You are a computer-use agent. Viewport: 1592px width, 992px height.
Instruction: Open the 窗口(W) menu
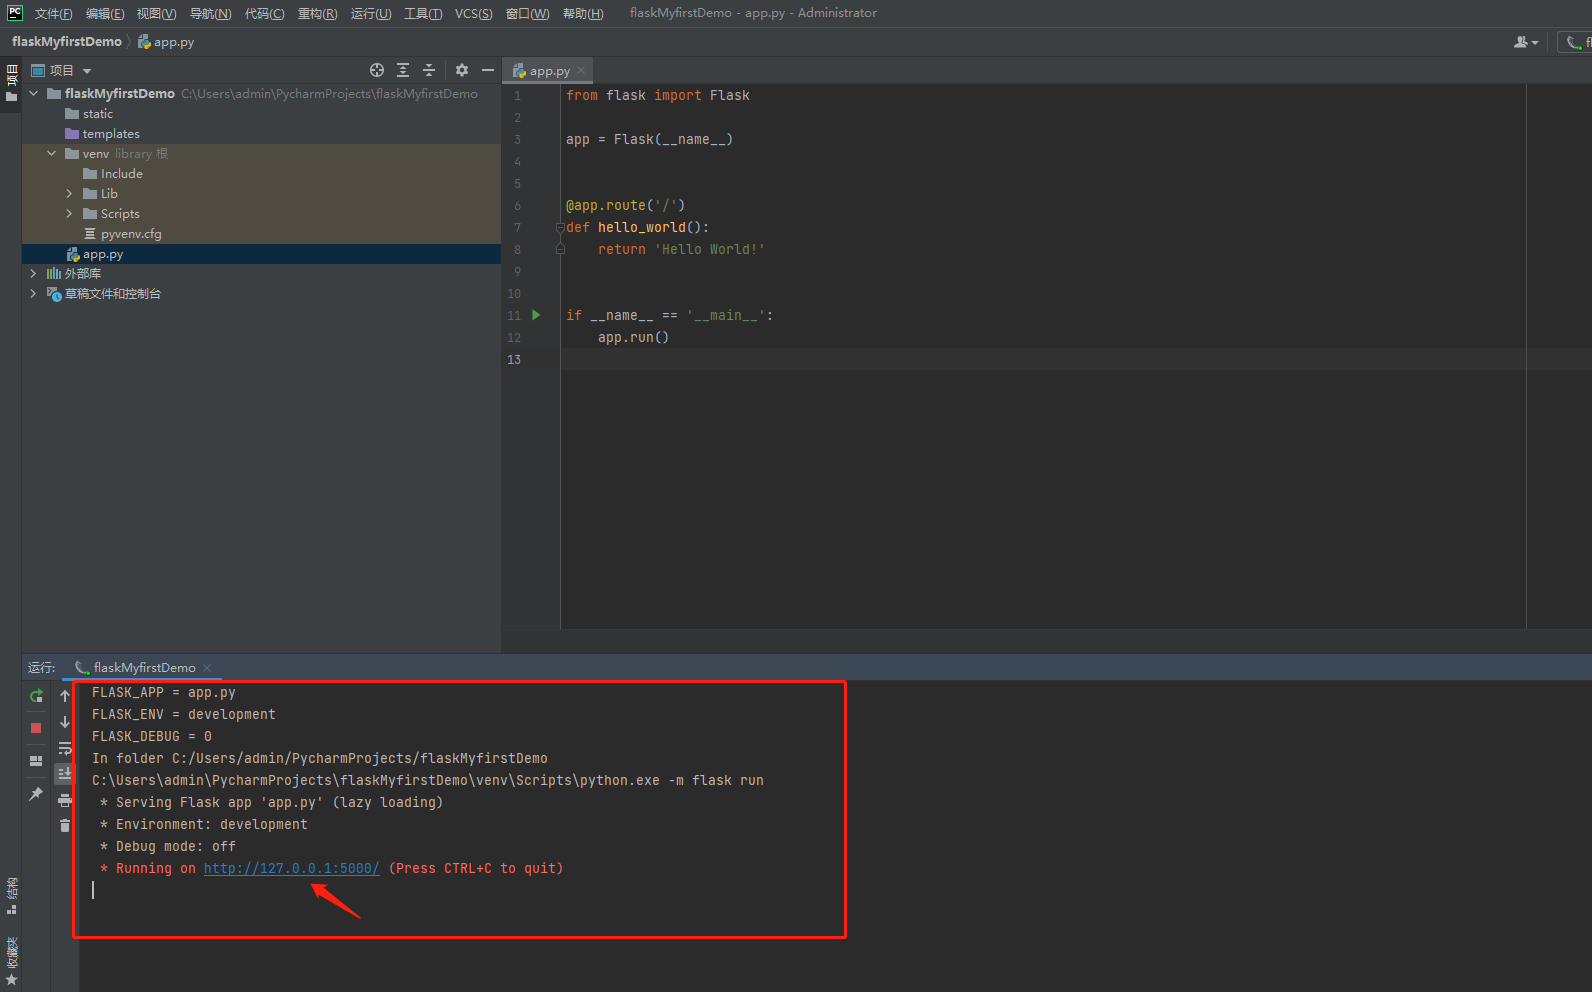pyautogui.click(x=528, y=13)
